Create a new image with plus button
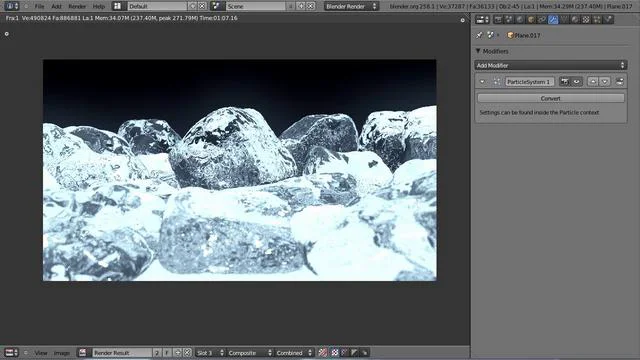Viewport: 640px width, 360px height. pos(178,353)
